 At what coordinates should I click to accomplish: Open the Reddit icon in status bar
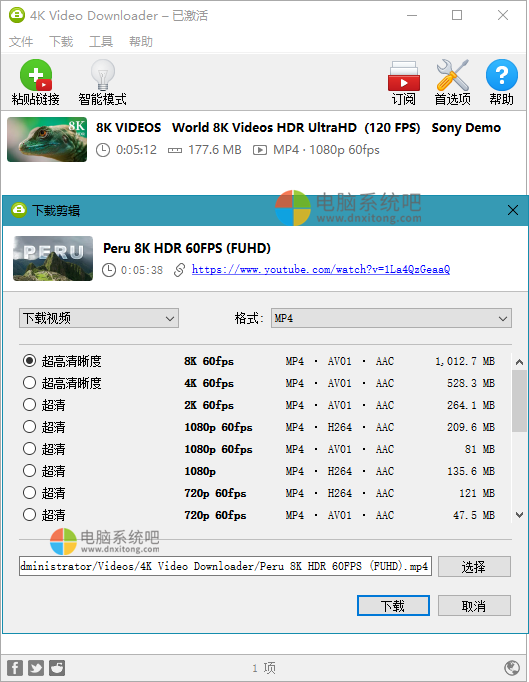click(57, 668)
